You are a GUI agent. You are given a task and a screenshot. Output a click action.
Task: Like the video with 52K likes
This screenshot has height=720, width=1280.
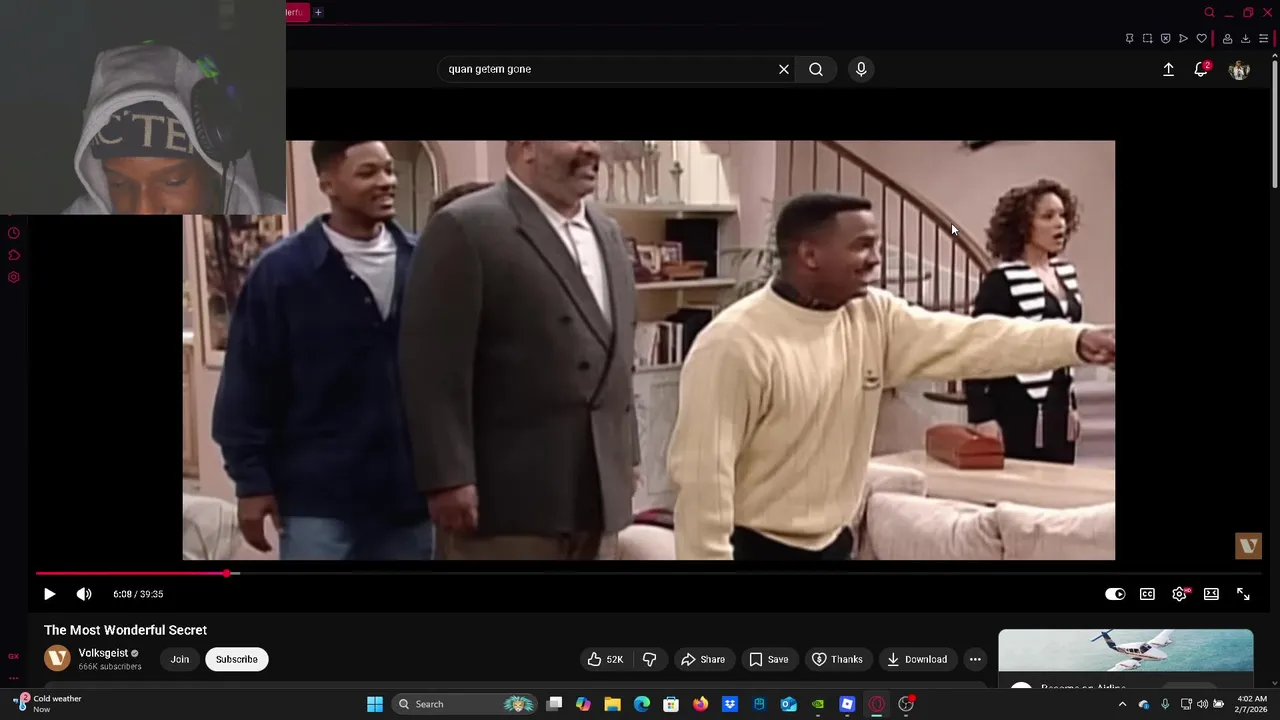coord(606,659)
